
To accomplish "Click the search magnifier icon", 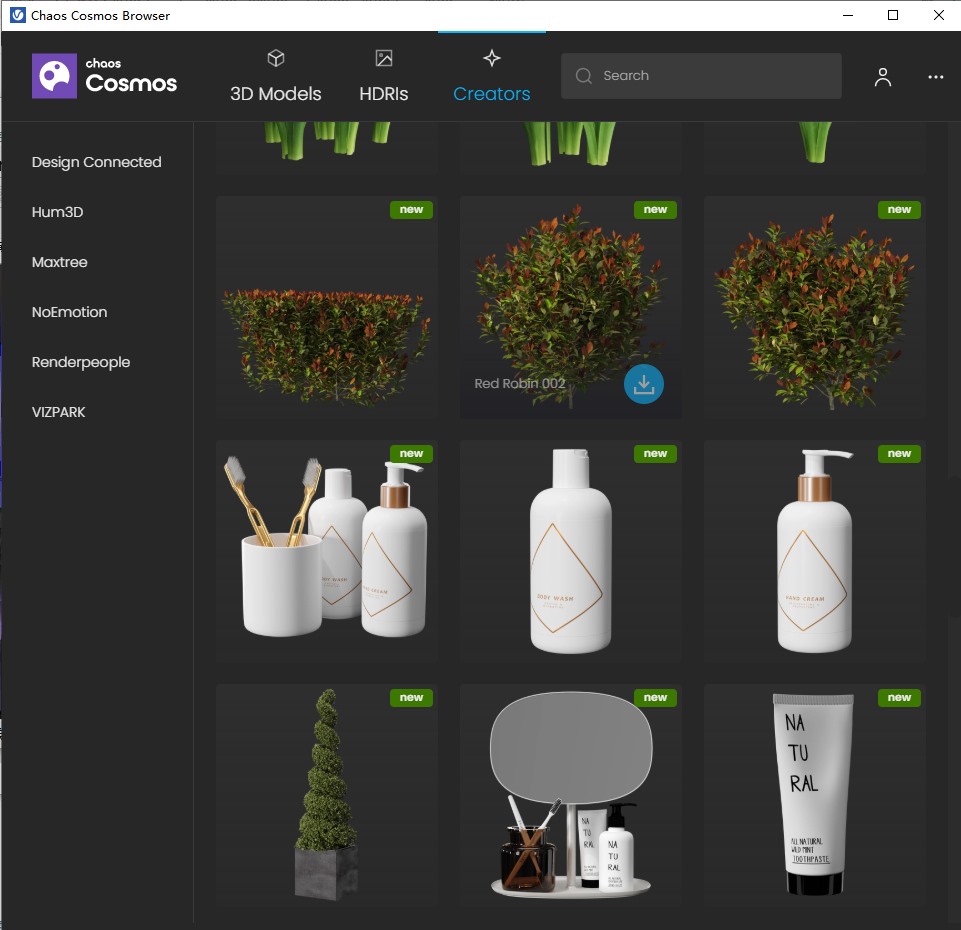I will point(583,75).
